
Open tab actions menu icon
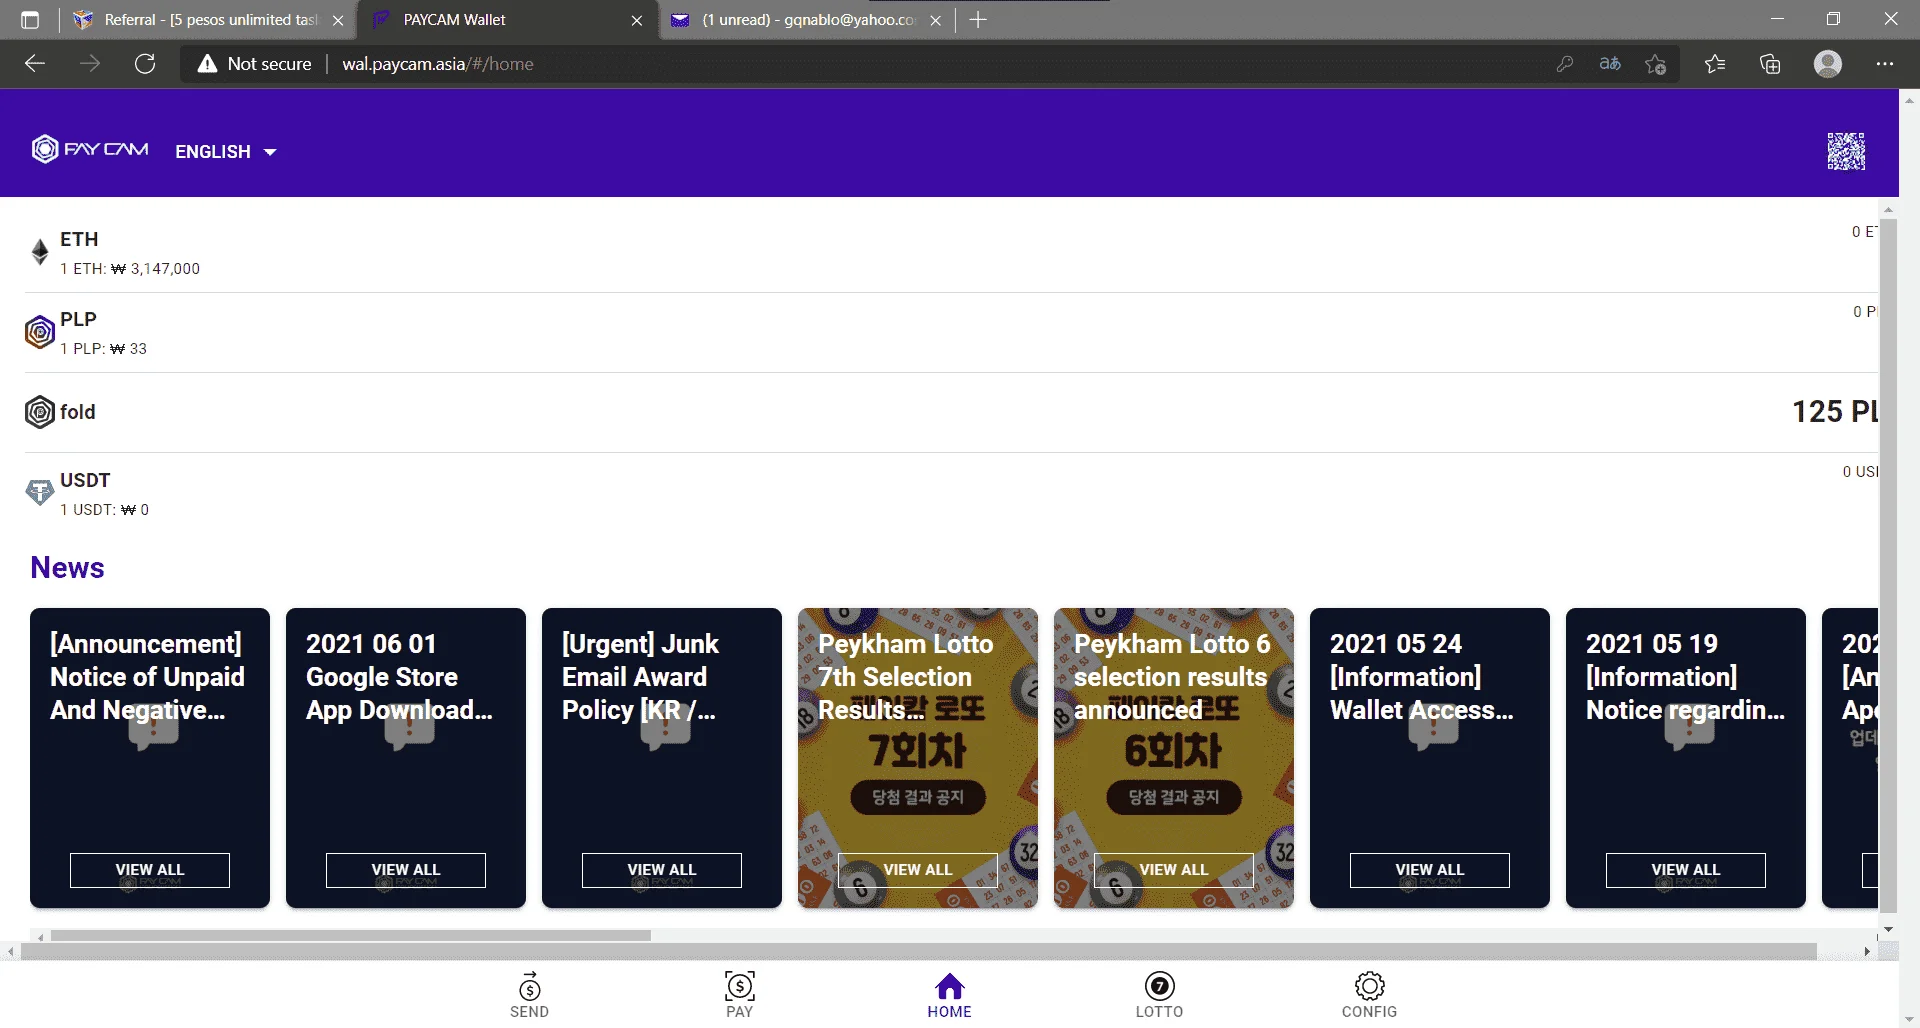30,20
